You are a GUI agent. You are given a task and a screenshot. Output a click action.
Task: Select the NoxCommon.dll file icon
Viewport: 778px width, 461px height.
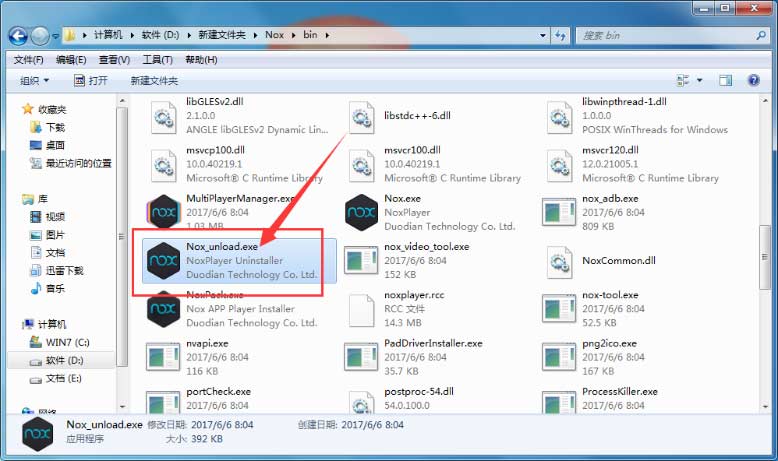coord(559,262)
